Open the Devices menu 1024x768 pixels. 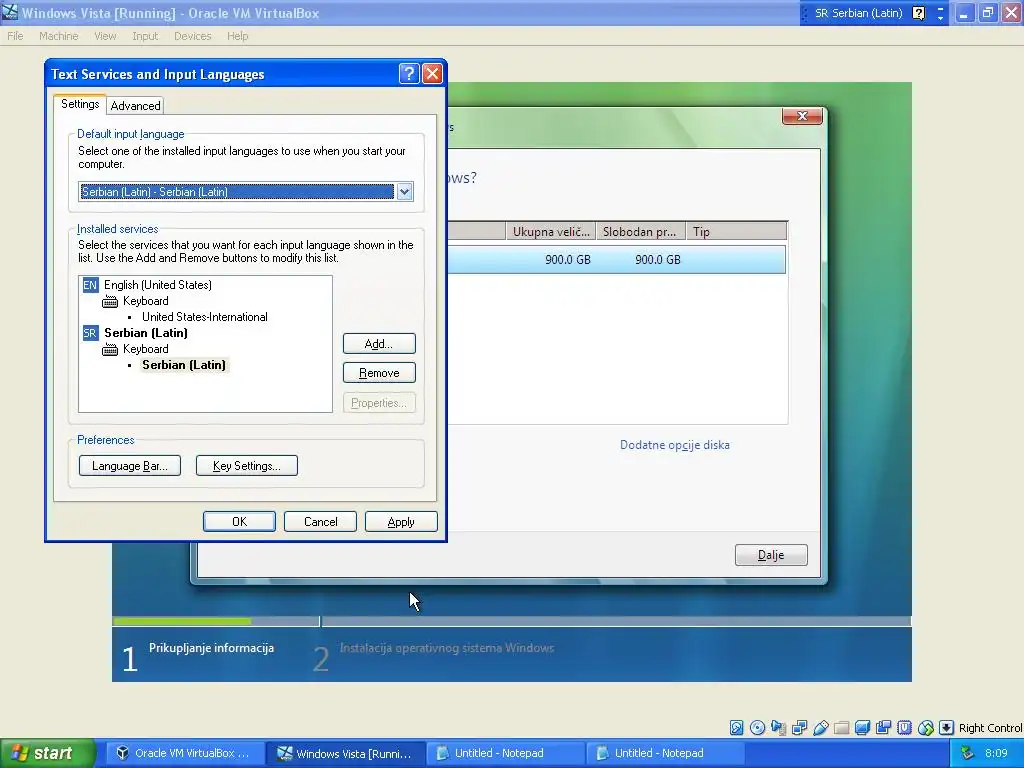193,36
